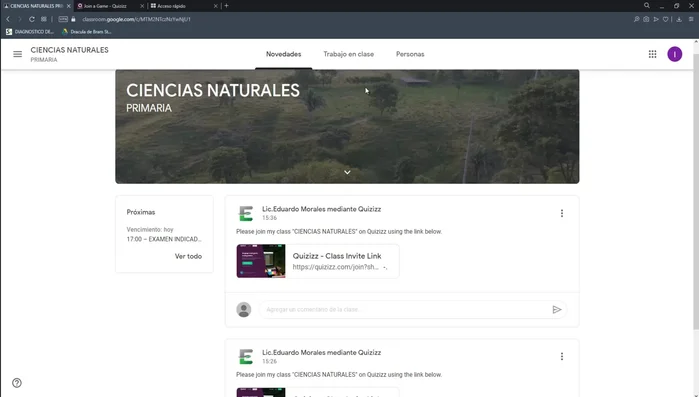Click the heart bookmark icon in address bar
The height and width of the screenshot is (397, 699).
click(x=666, y=19)
